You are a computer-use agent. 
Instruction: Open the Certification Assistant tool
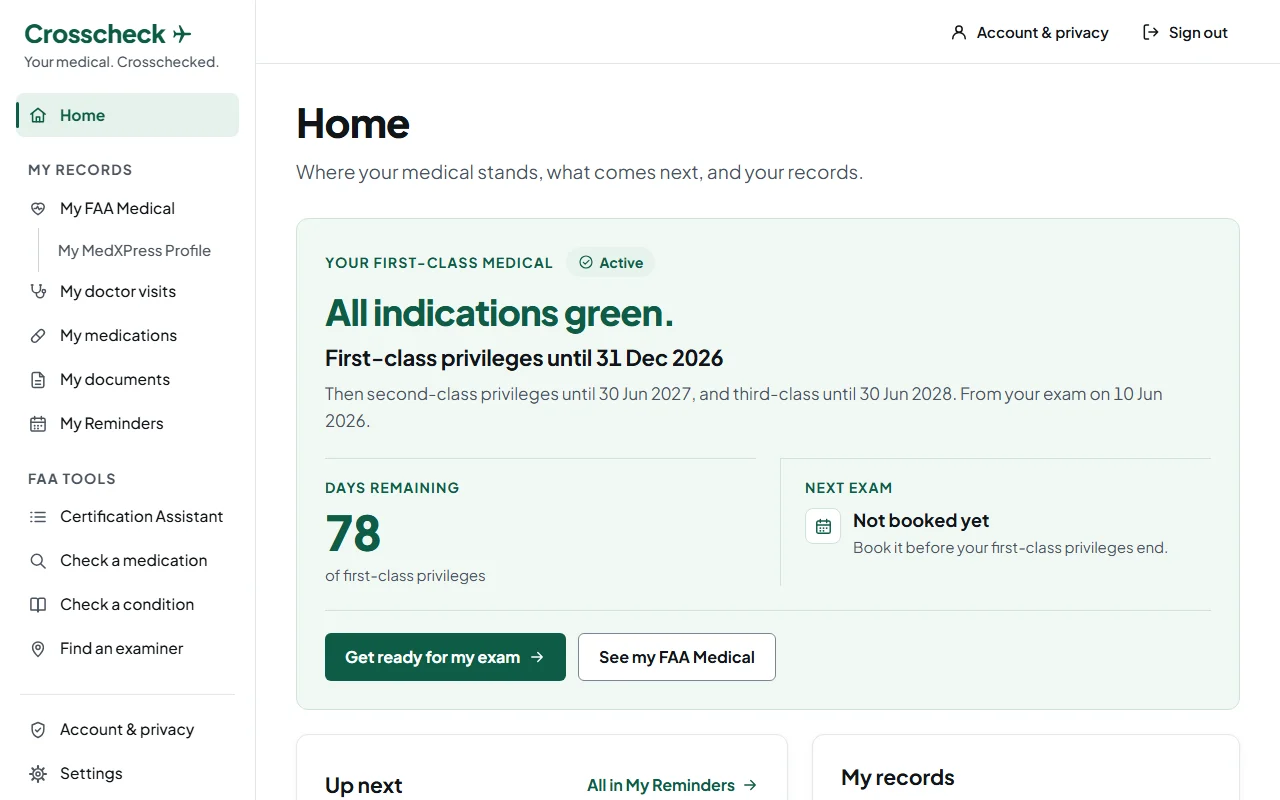127,516
